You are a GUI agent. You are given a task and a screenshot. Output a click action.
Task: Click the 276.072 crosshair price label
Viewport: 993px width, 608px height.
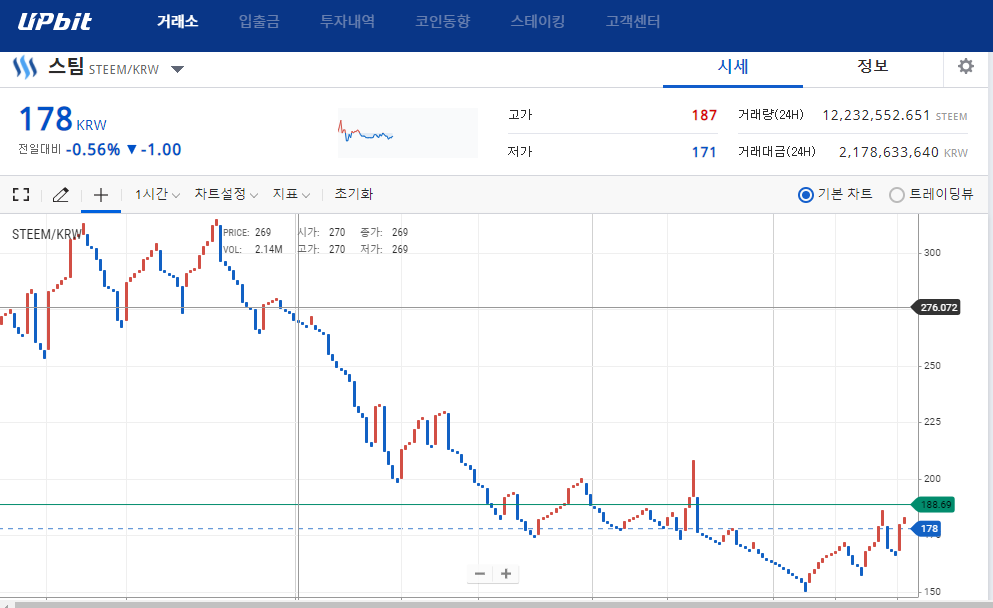click(x=937, y=307)
